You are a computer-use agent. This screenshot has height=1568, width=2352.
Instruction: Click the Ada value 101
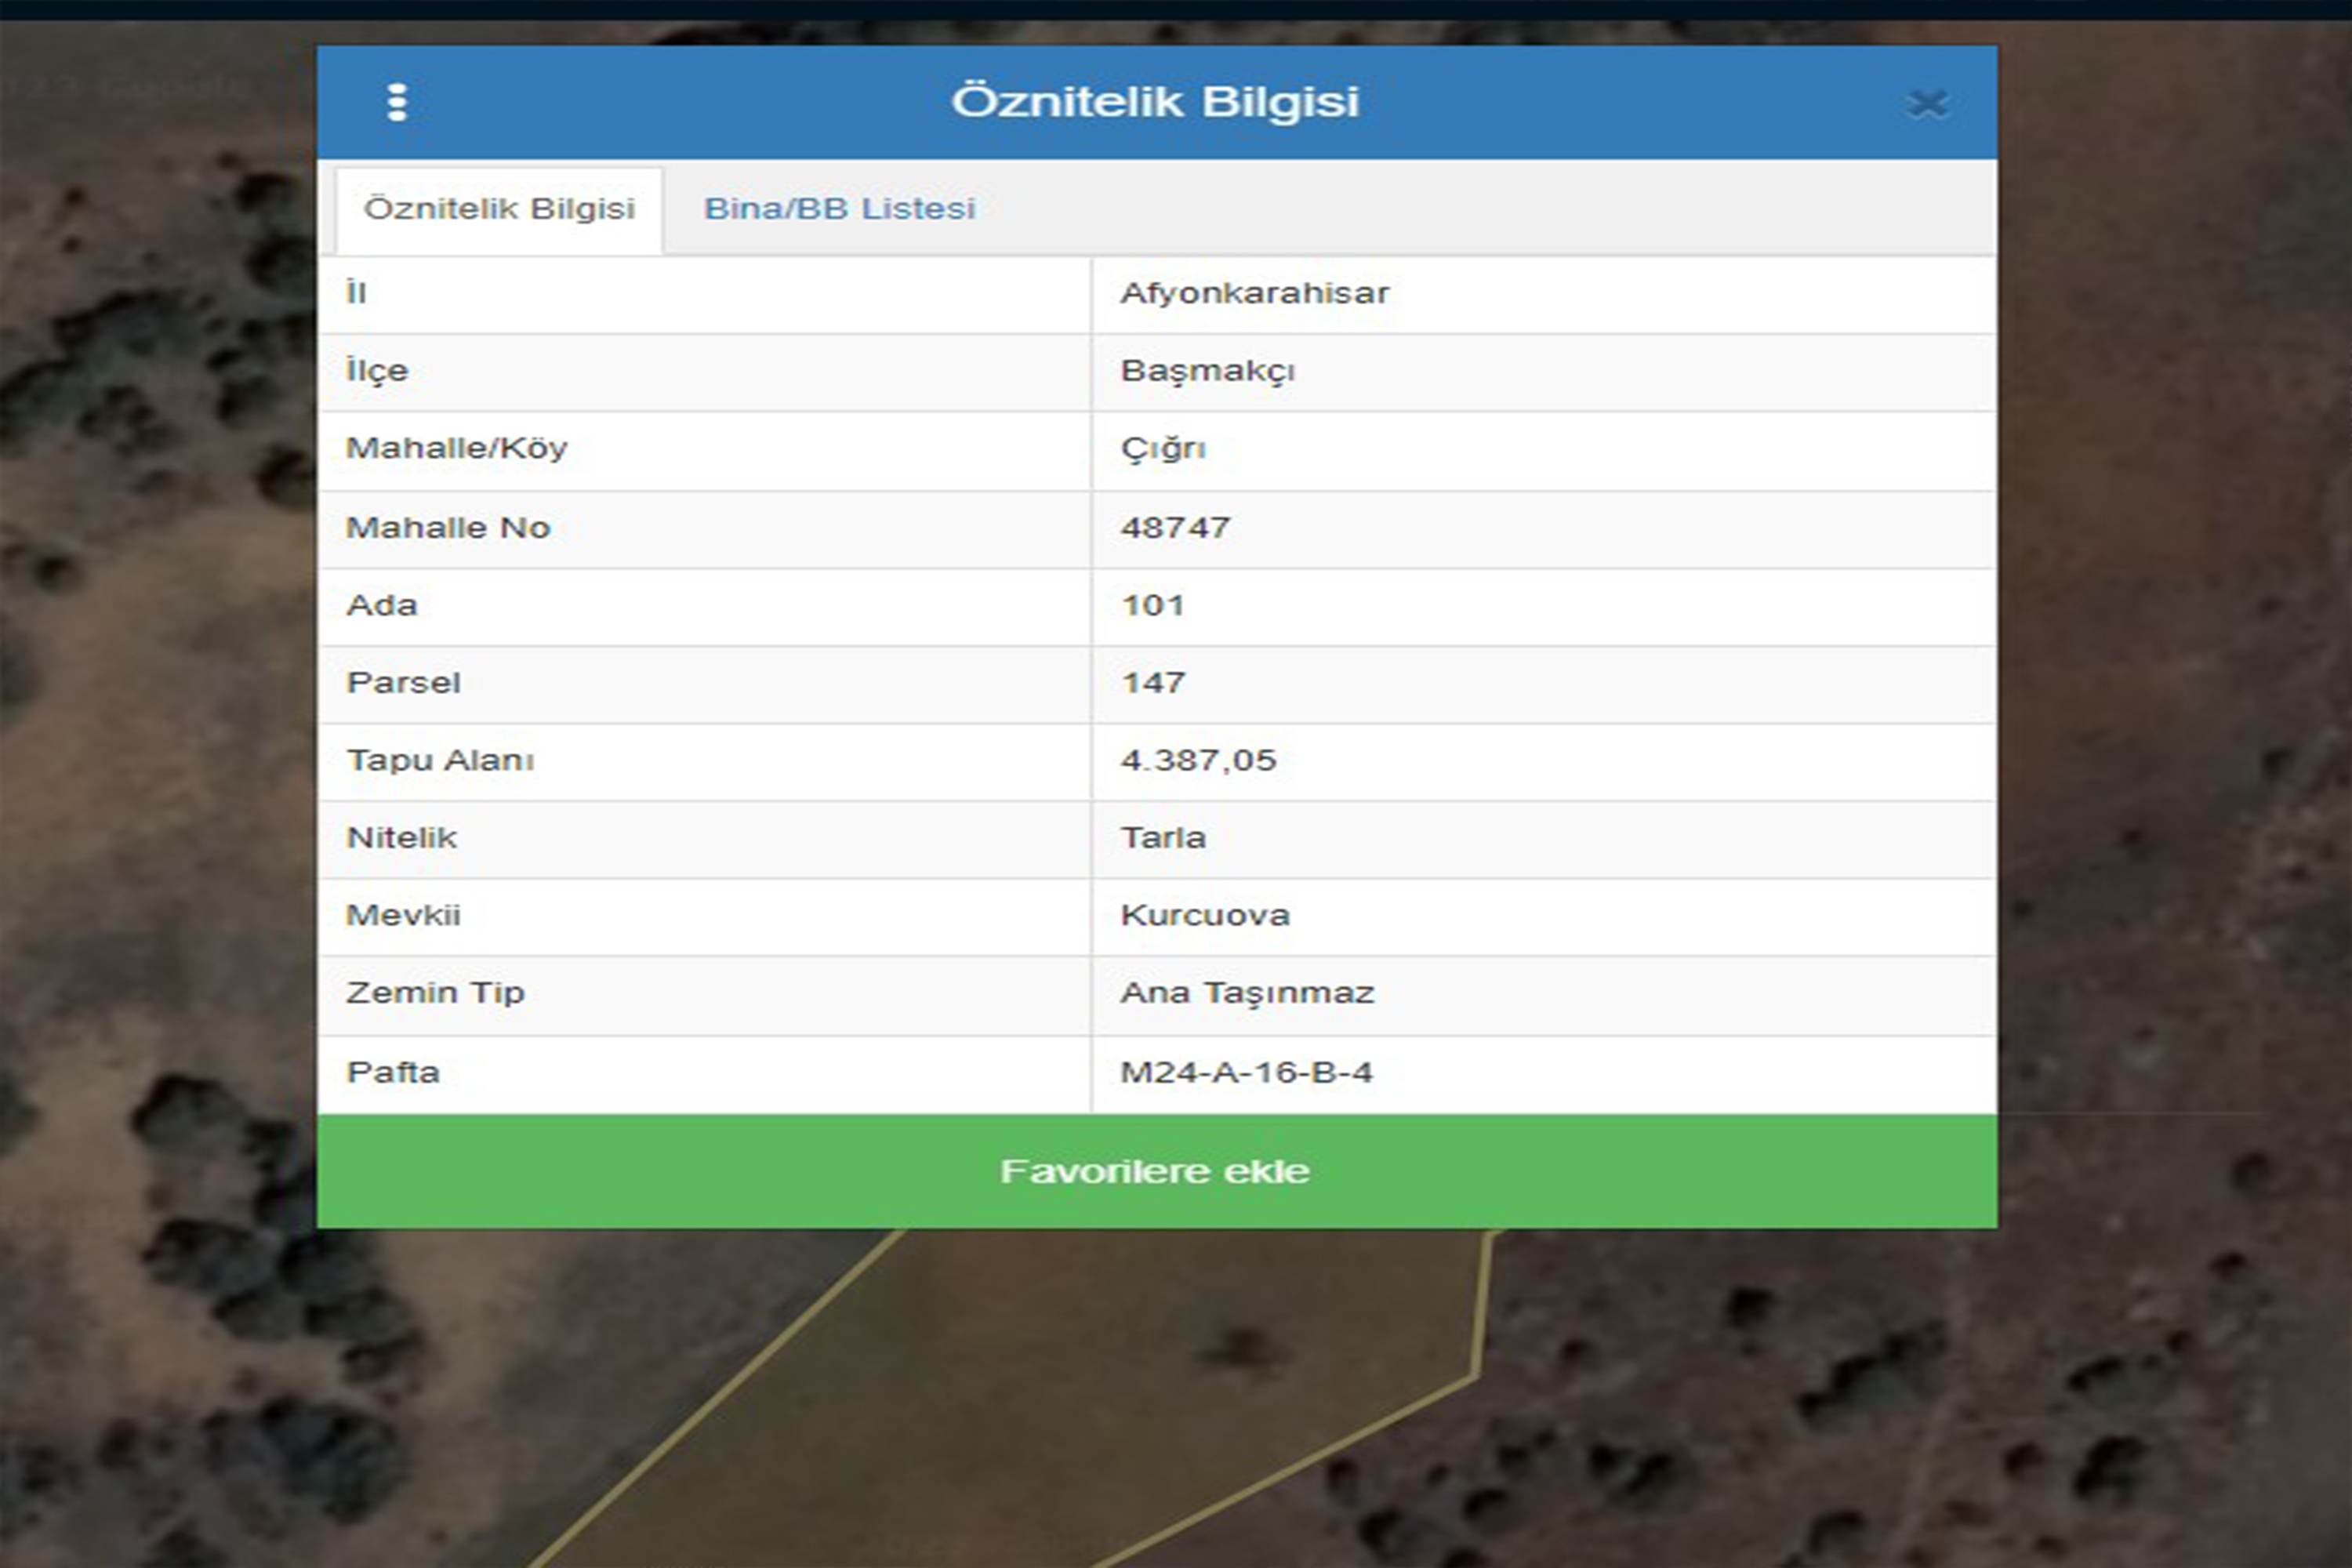point(1152,605)
